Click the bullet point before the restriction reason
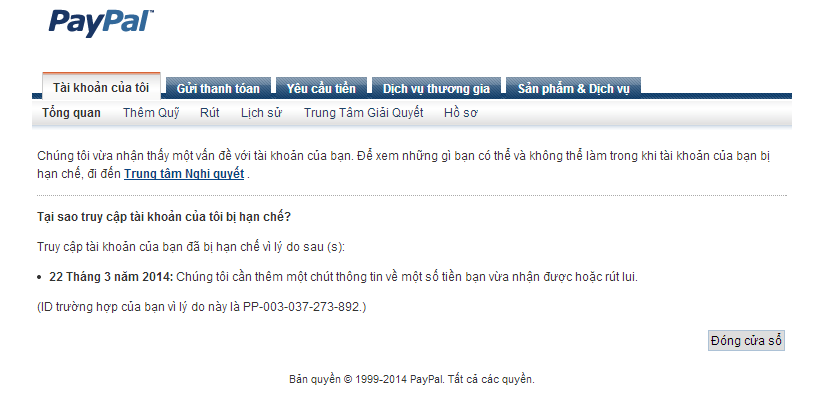 click(x=40, y=277)
